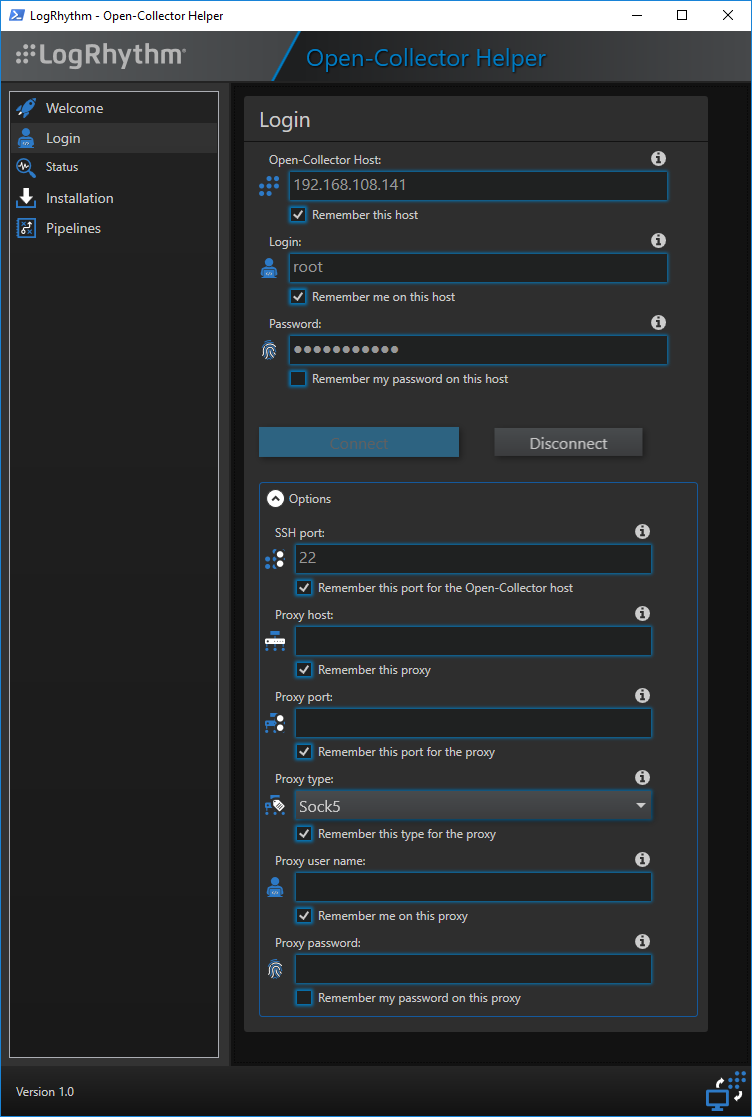Click info icon for Proxy user name
752x1117 pixels.
(x=642, y=860)
